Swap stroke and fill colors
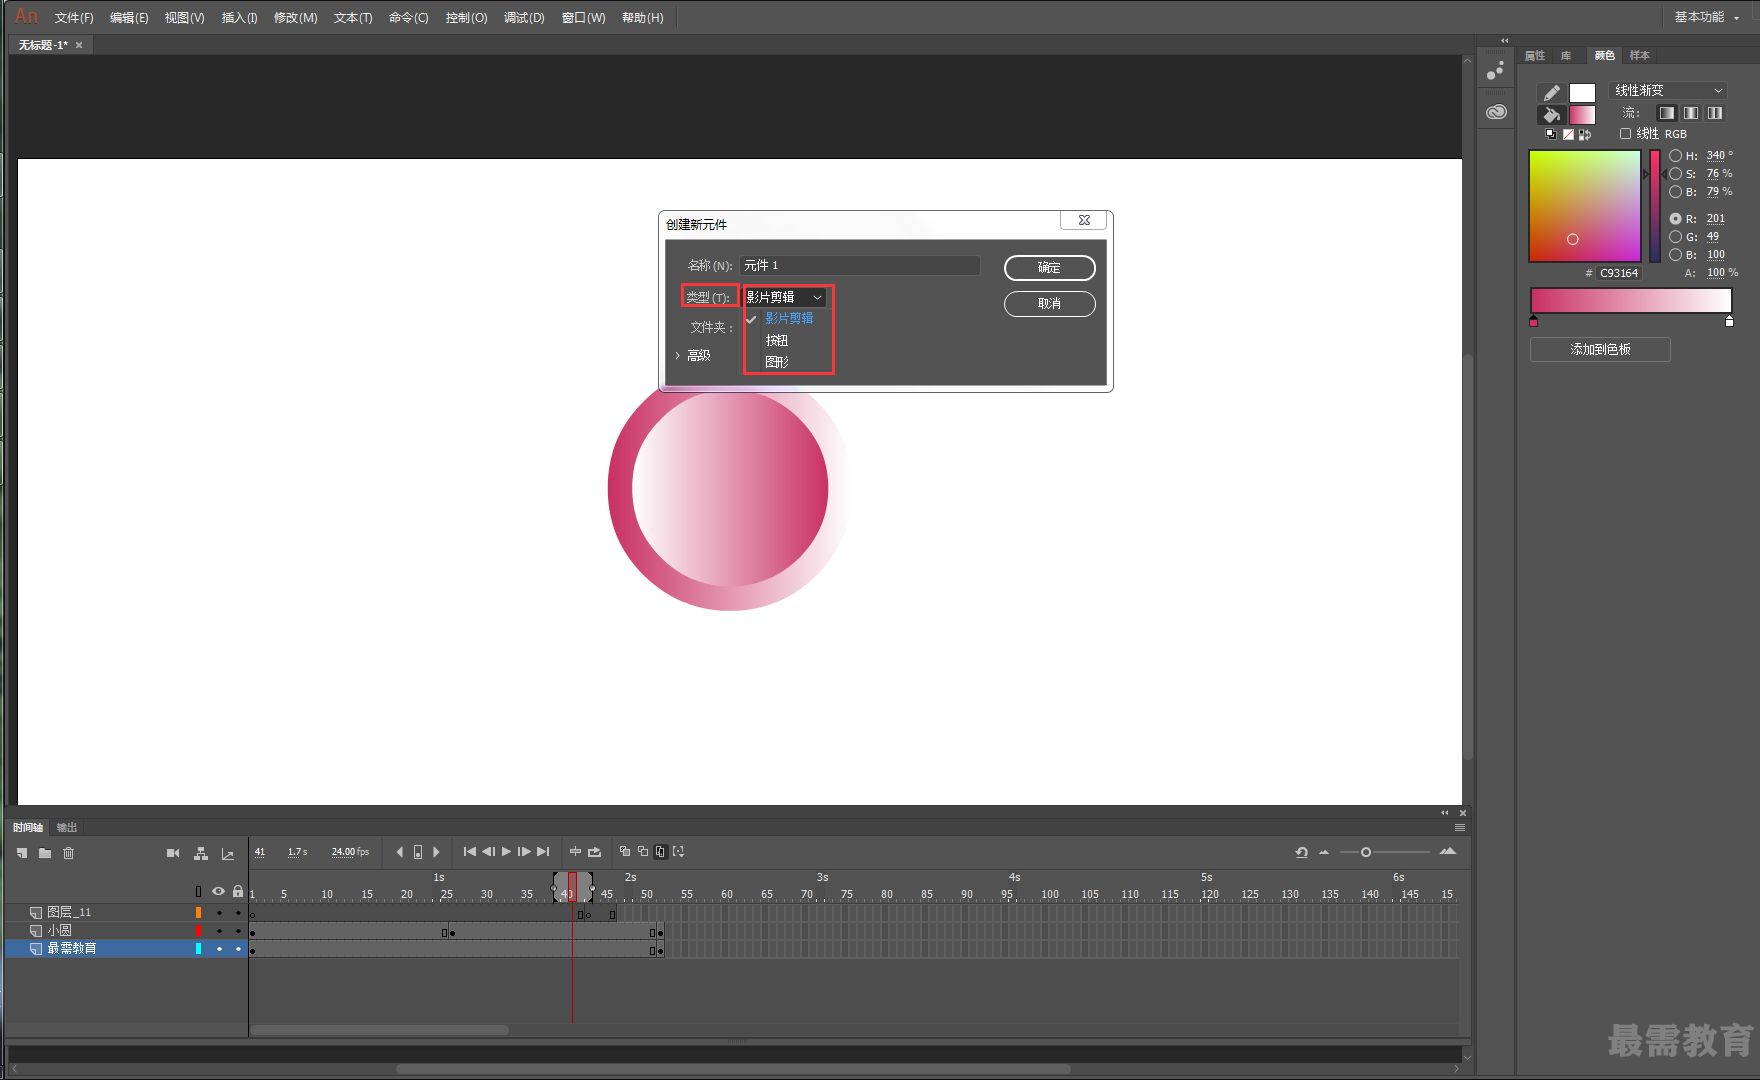Image resolution: width=1760 pixels, height=1080 pixels. (1585, 134)
